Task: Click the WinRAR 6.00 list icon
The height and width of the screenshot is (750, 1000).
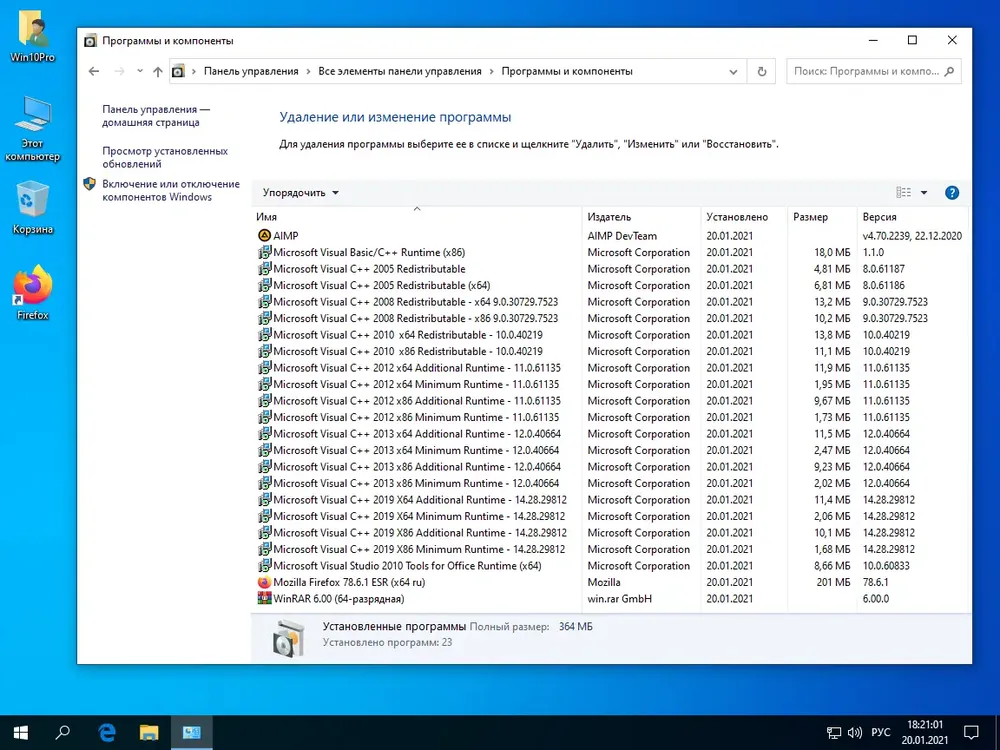Action: pos(264,598)
